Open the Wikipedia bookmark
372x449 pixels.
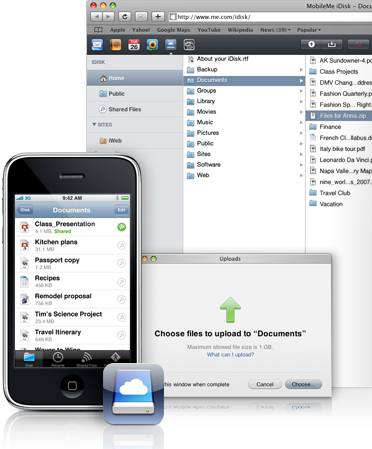(240, 30)
